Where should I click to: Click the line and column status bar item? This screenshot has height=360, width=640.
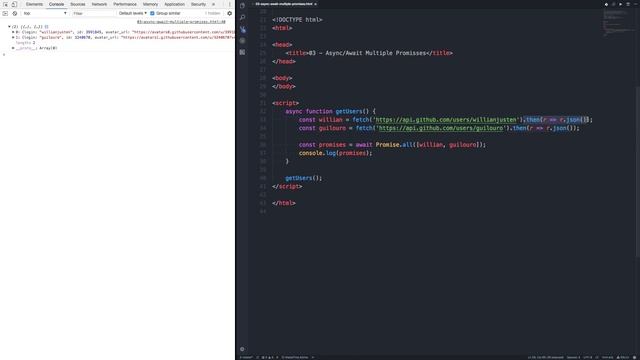545,357
